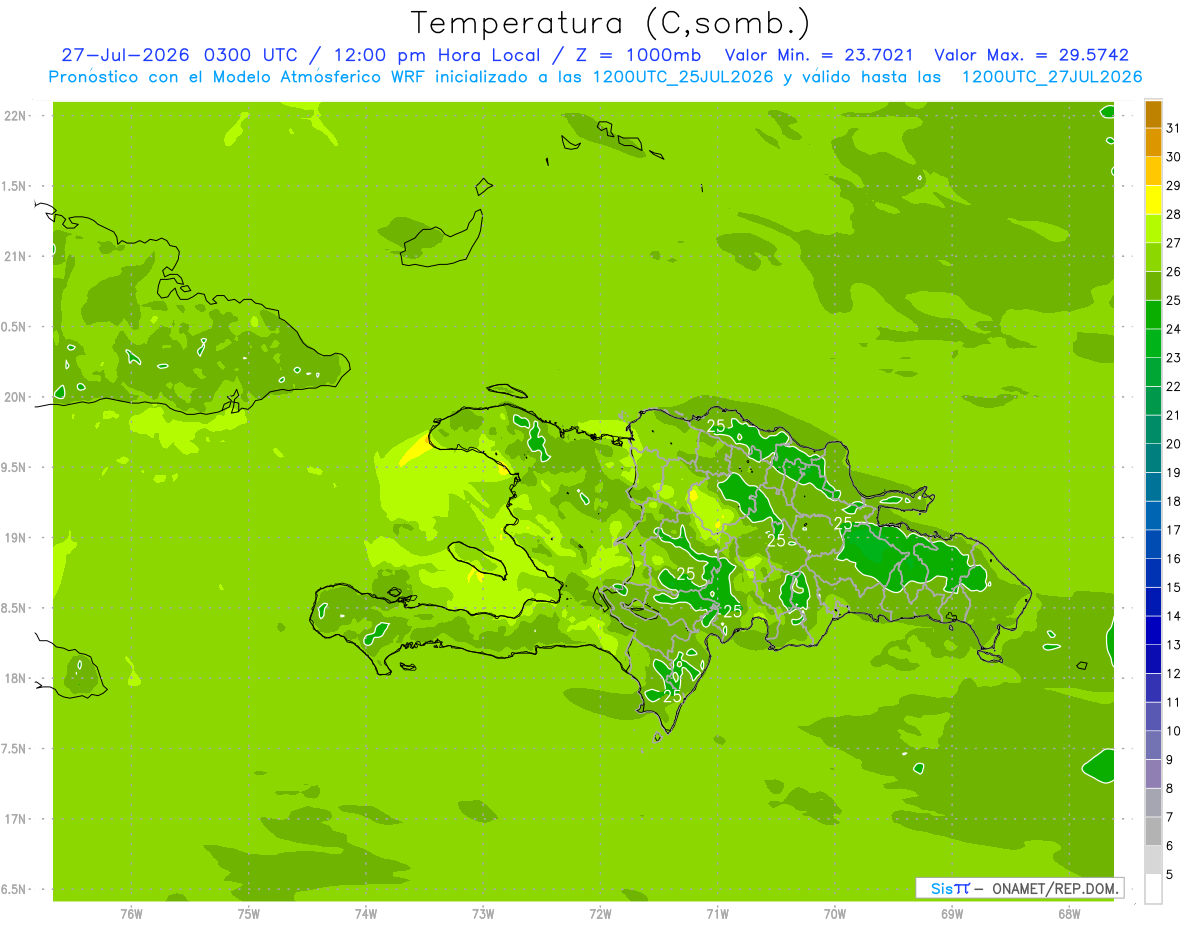
Task: Click the '71W' longitude axis label
Action: coord(717,914)
